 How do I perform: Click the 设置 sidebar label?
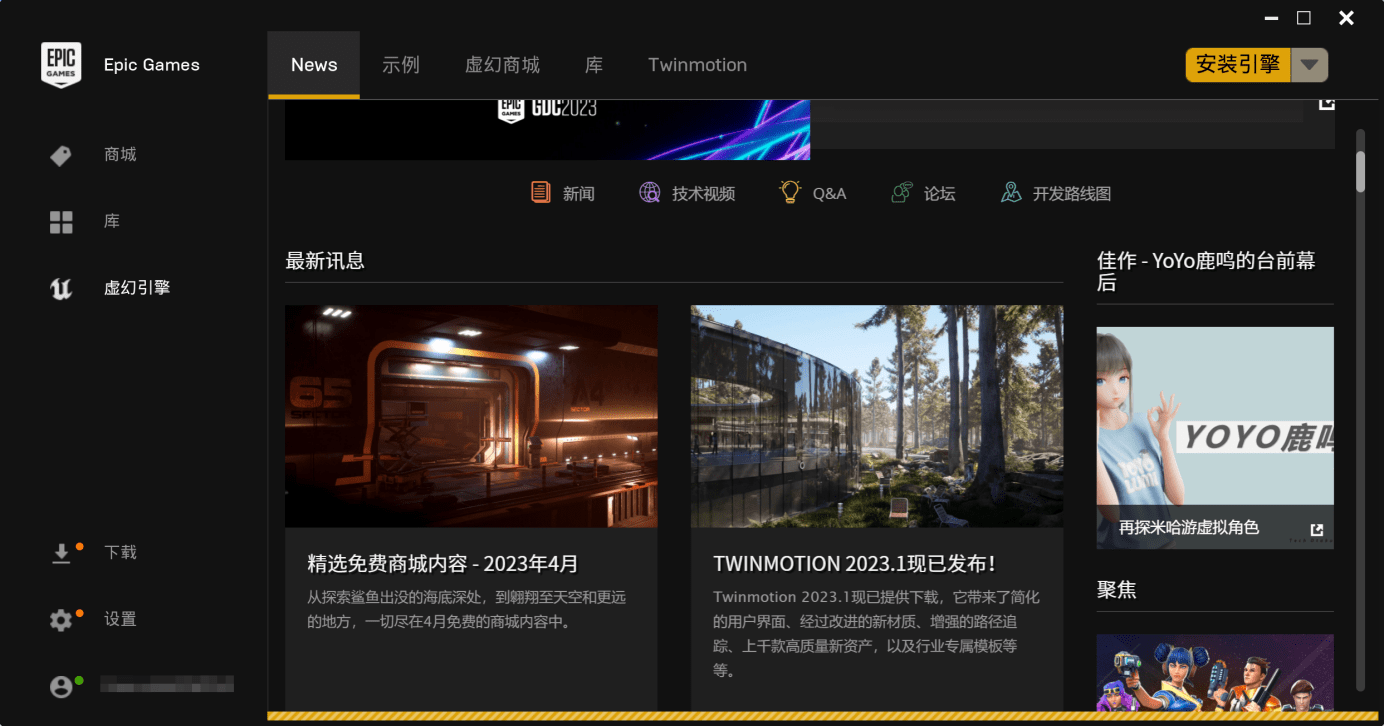(x=120, y=619)
